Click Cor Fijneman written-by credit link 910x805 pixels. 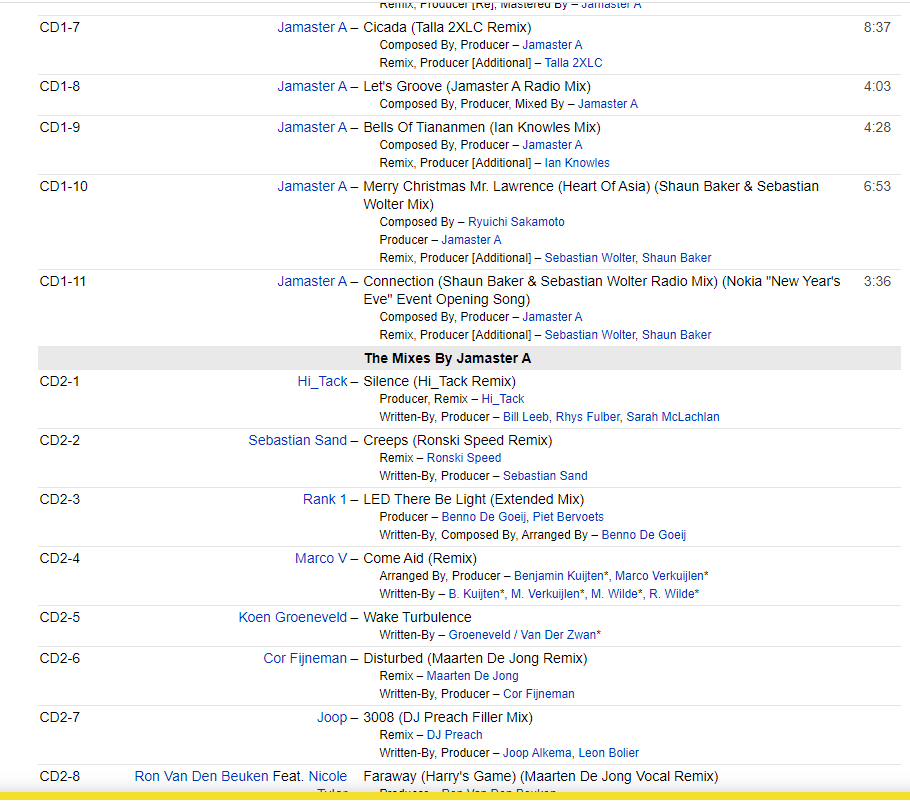[x=539, y=694]
